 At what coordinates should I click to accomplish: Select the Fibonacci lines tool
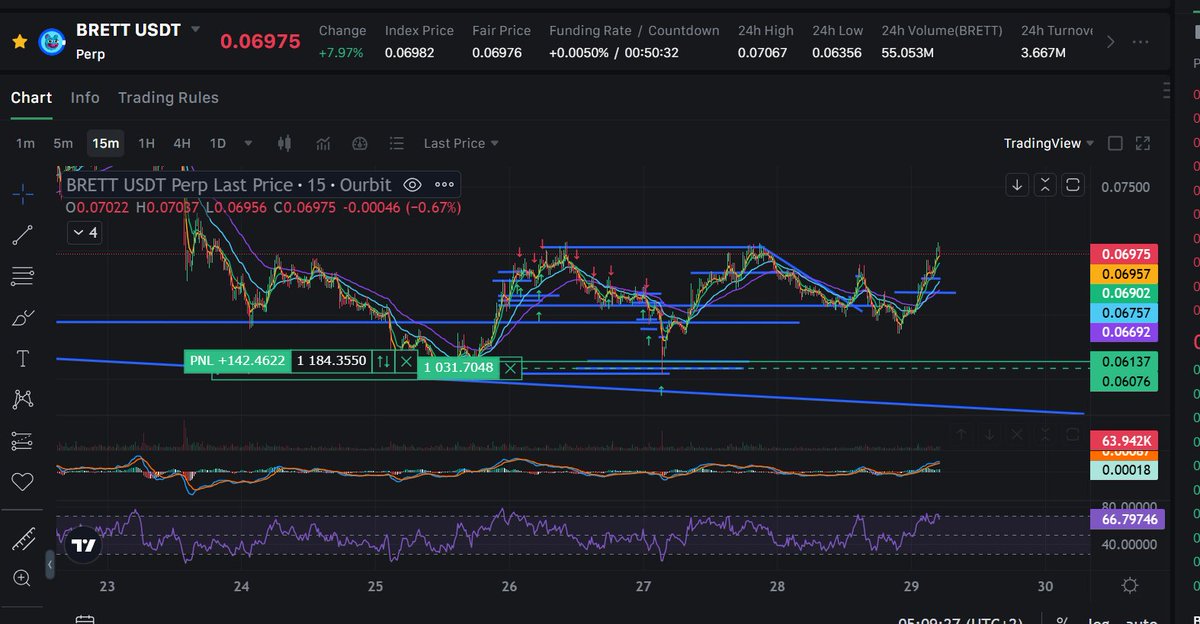(x=24, y=276)
